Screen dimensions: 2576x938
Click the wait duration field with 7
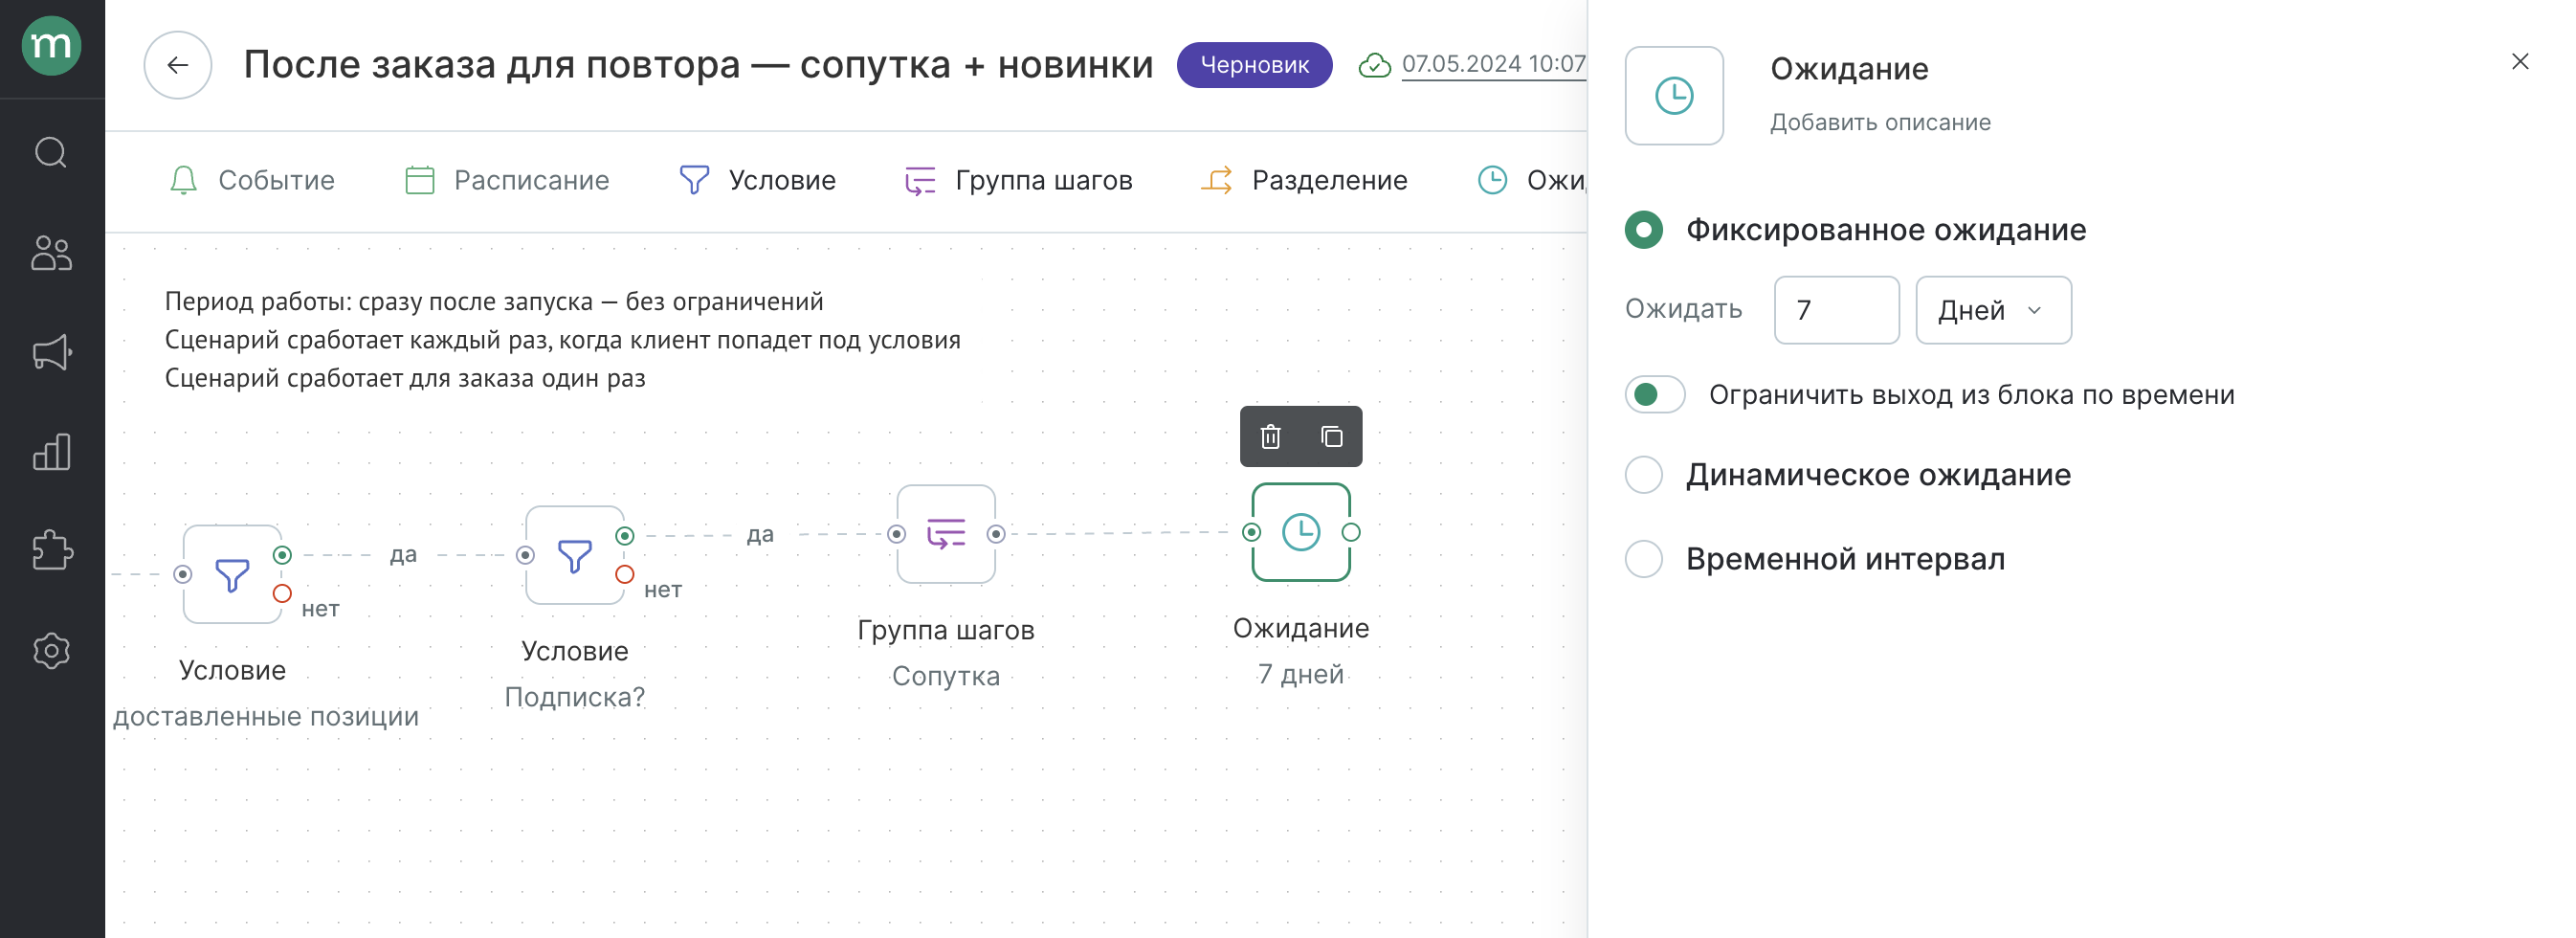pyautogui.click(x=1836, y=310)
